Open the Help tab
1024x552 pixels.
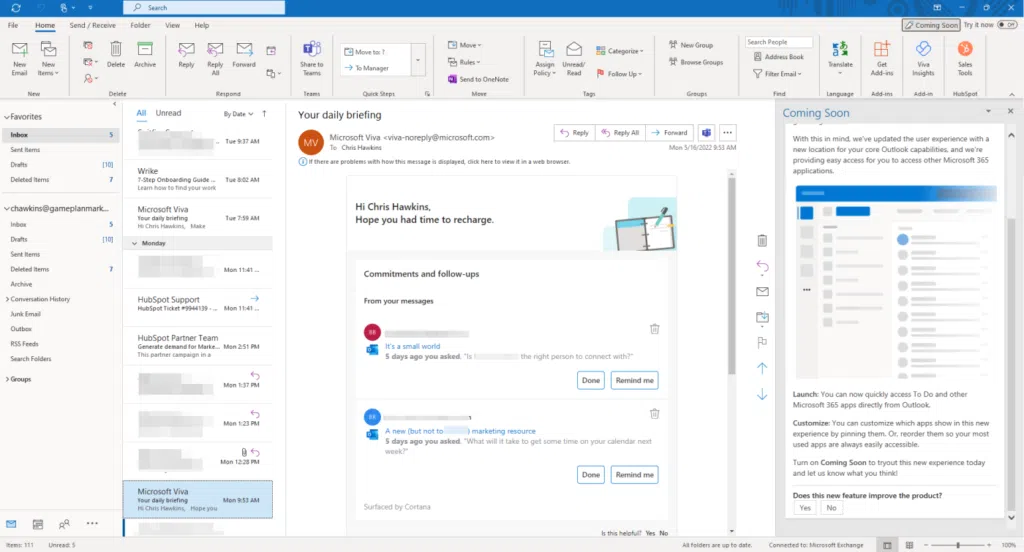(x=202, y=25)
